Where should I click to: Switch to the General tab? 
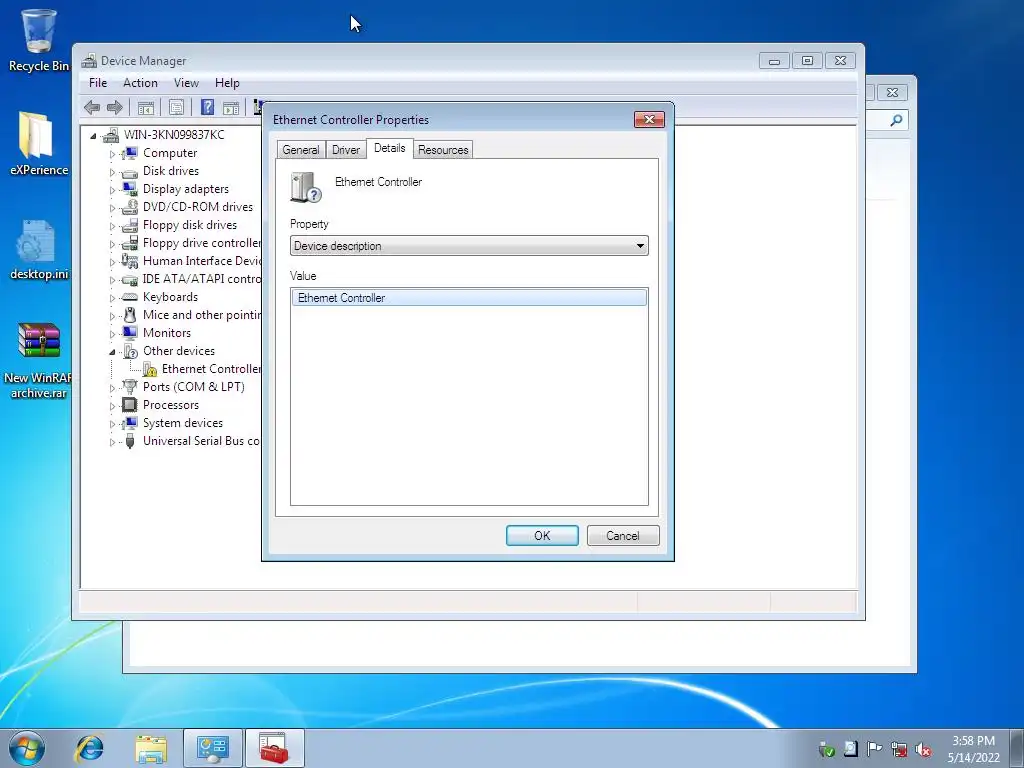tap(300, 150)
